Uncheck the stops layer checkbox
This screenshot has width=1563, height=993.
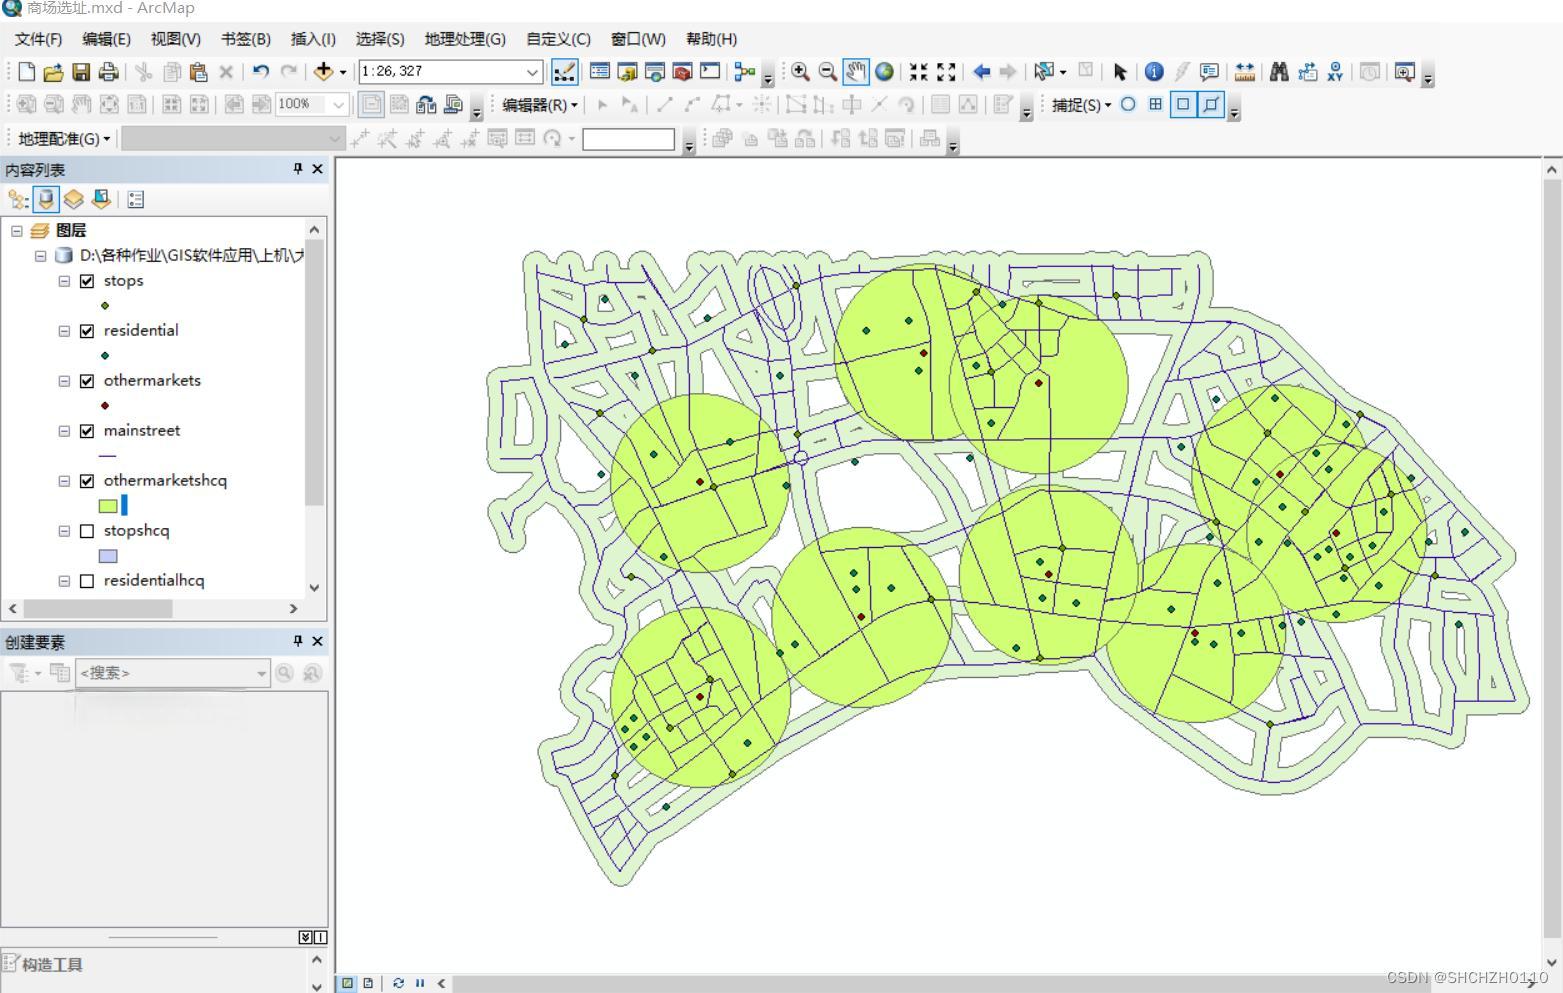click(87, 281)
